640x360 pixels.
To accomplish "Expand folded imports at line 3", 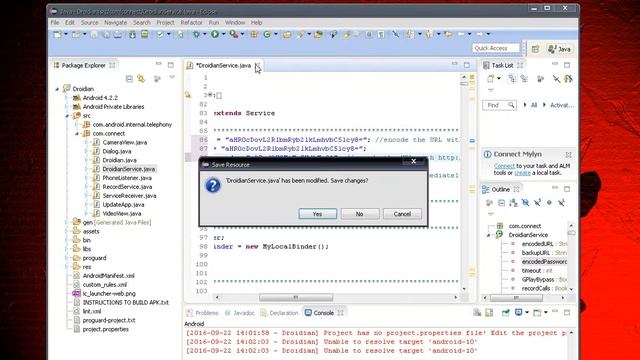I will 210,95.
